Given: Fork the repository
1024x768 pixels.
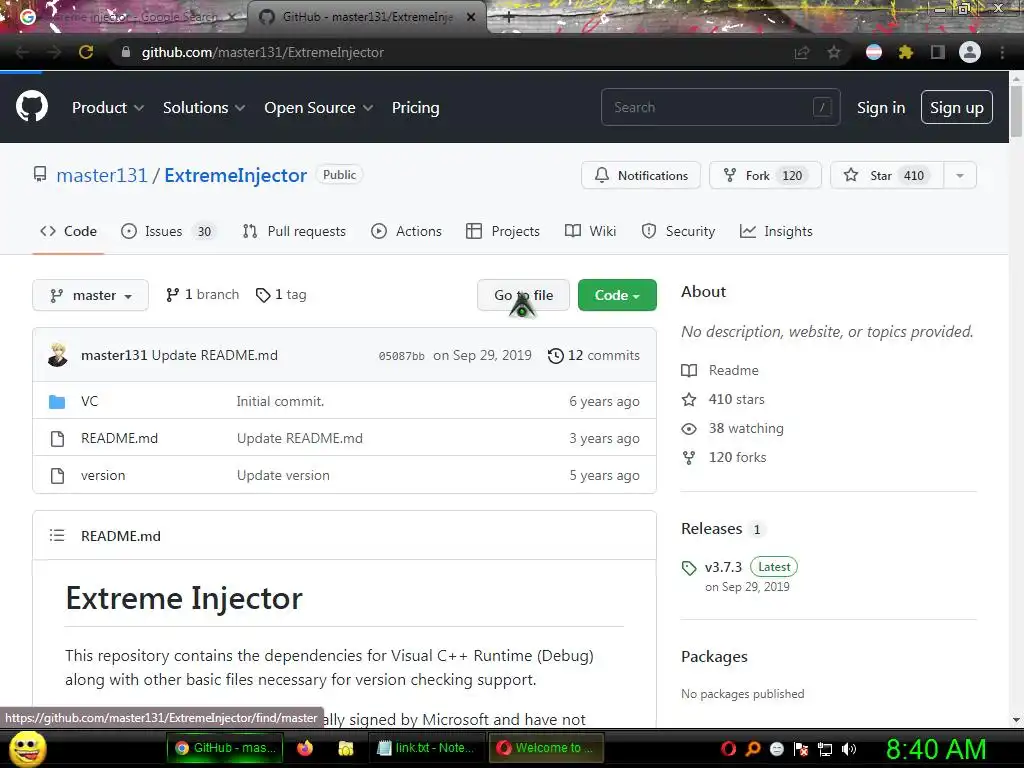Looking at the screenshot, I should 765,175.
